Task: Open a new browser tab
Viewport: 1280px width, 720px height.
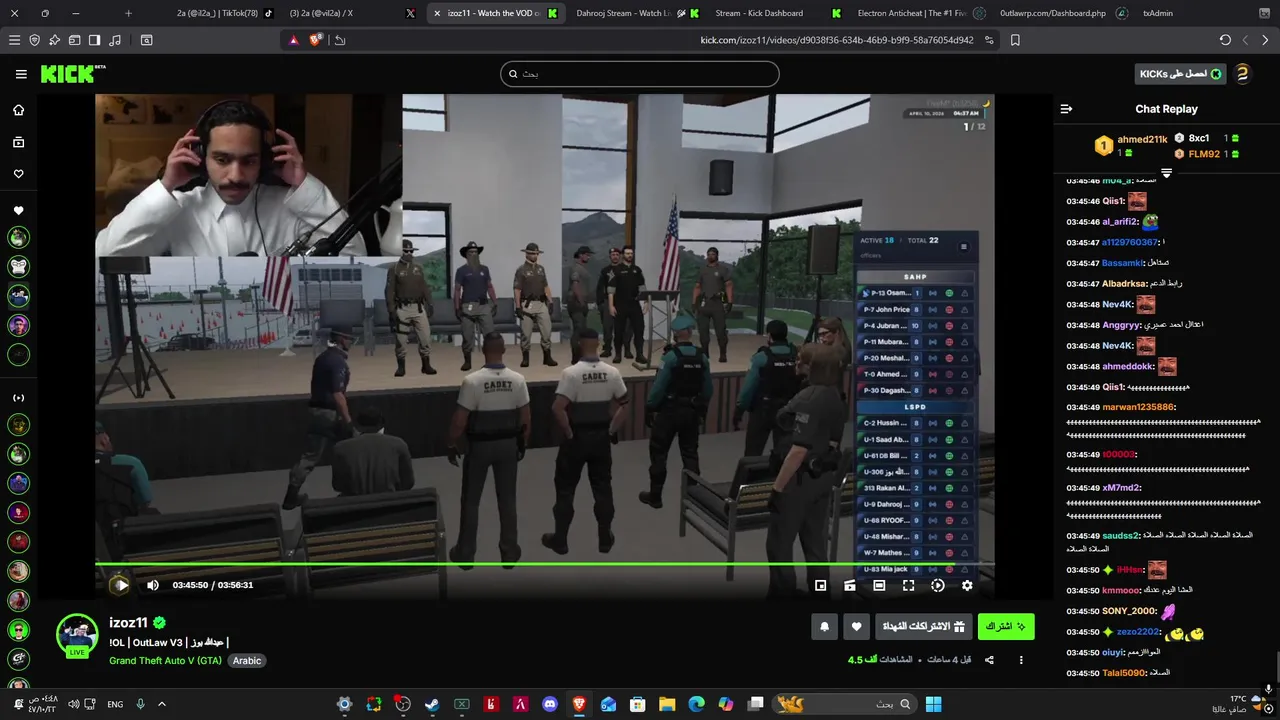Action: (x=128, y=13)
